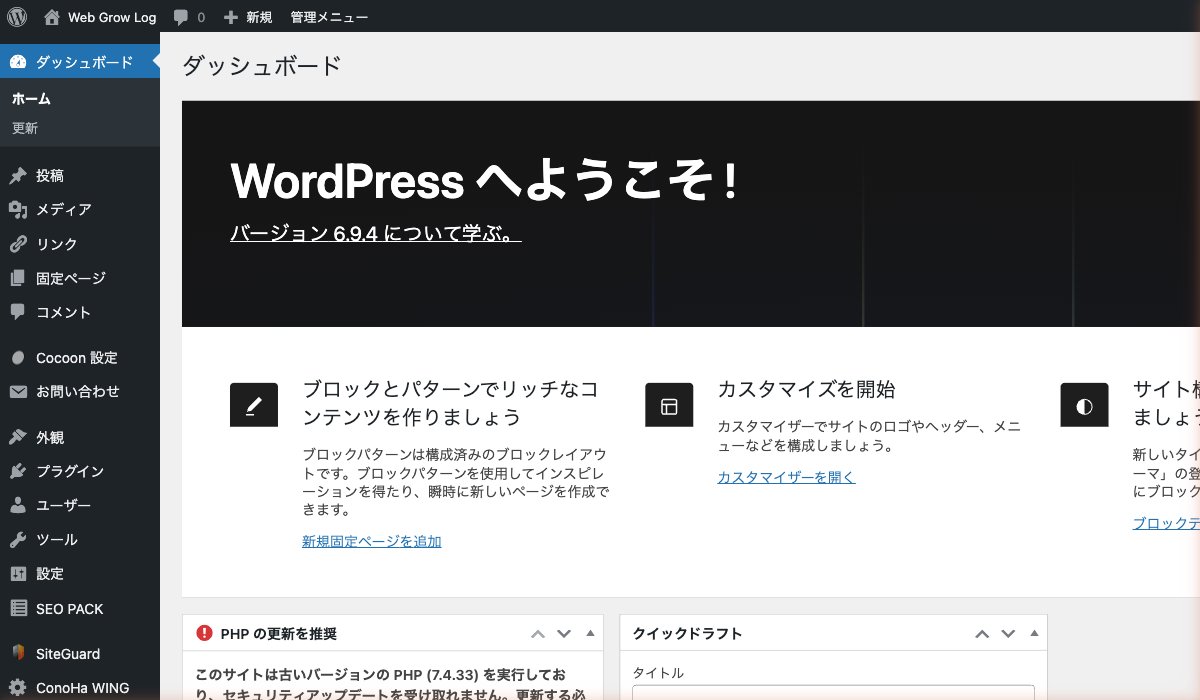This screenshot has width=1200, height=700.
Task: Click the ツール wrench icon
Action: coord(18,539)
